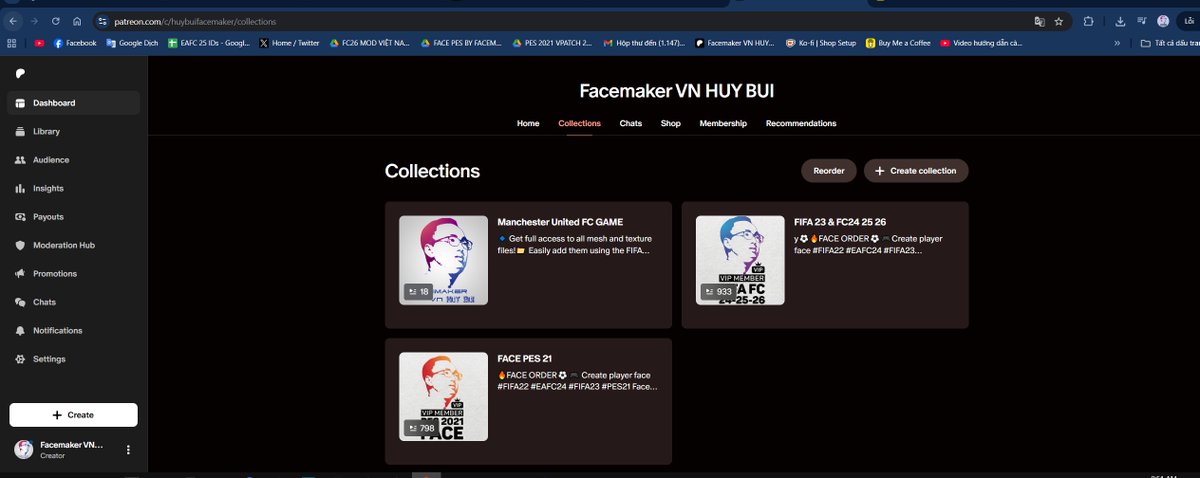
Task: Click the Manchester United collection thumbnail
Action: [x=443, y=261]
